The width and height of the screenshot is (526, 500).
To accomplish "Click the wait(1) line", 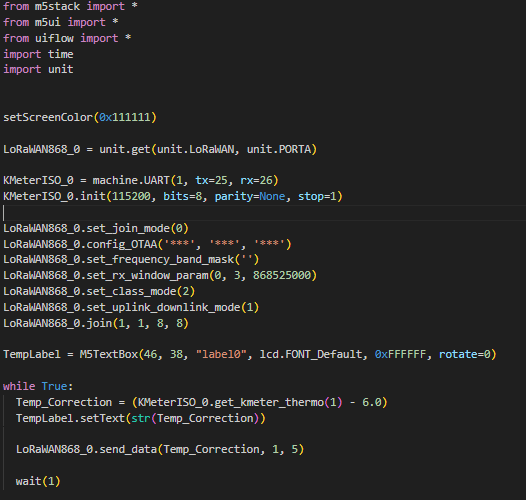I will point(38,481).
